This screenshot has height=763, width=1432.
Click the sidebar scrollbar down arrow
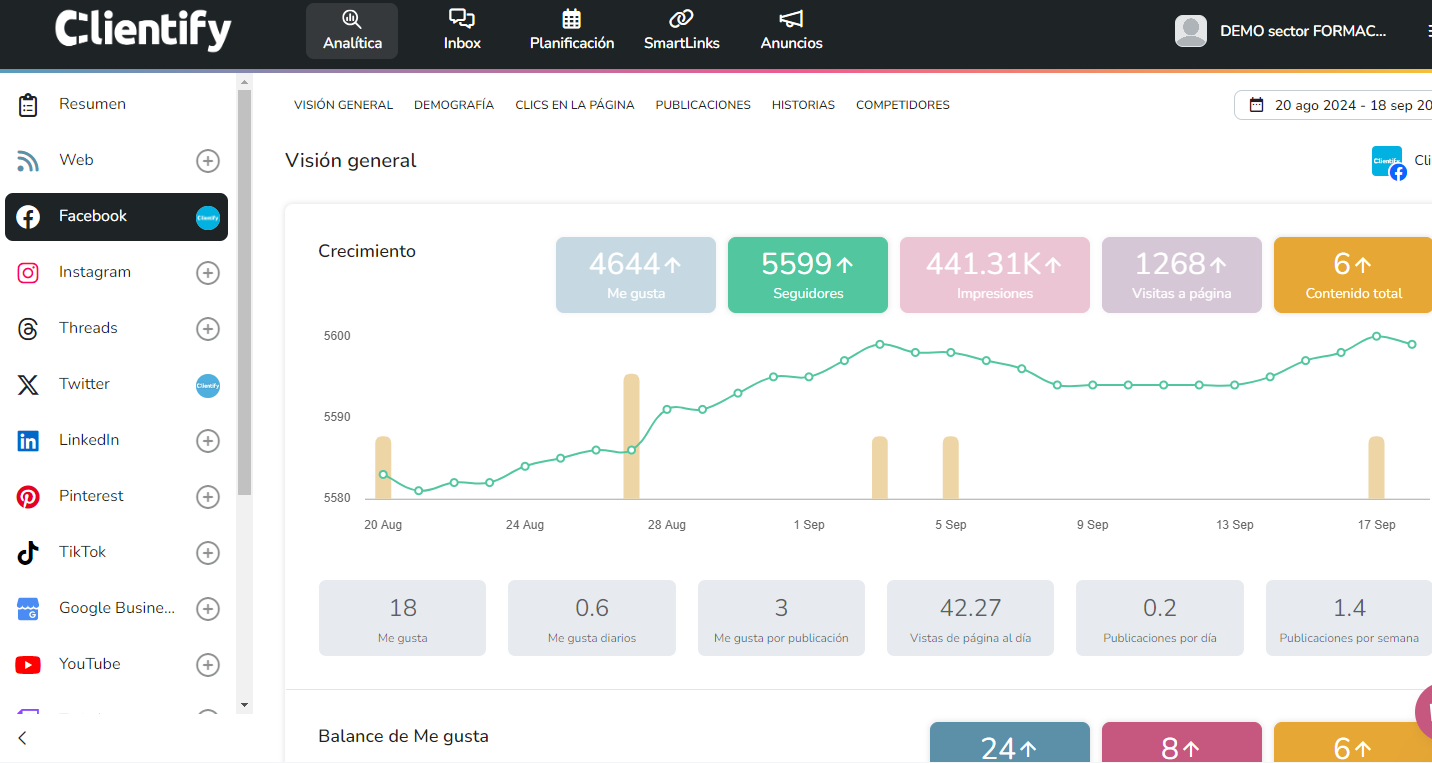point(245,705)
